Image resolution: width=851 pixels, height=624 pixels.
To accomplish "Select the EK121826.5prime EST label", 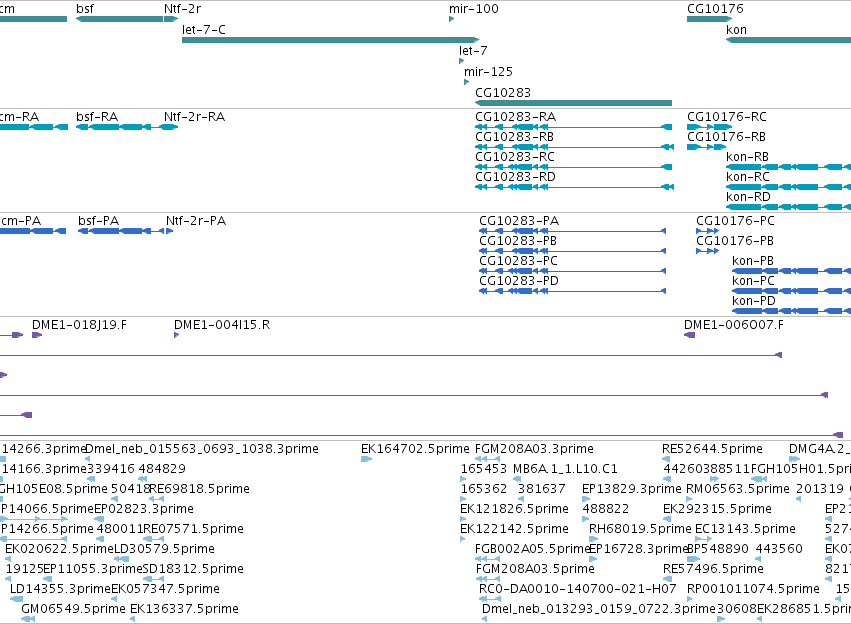I will point(515,509).
